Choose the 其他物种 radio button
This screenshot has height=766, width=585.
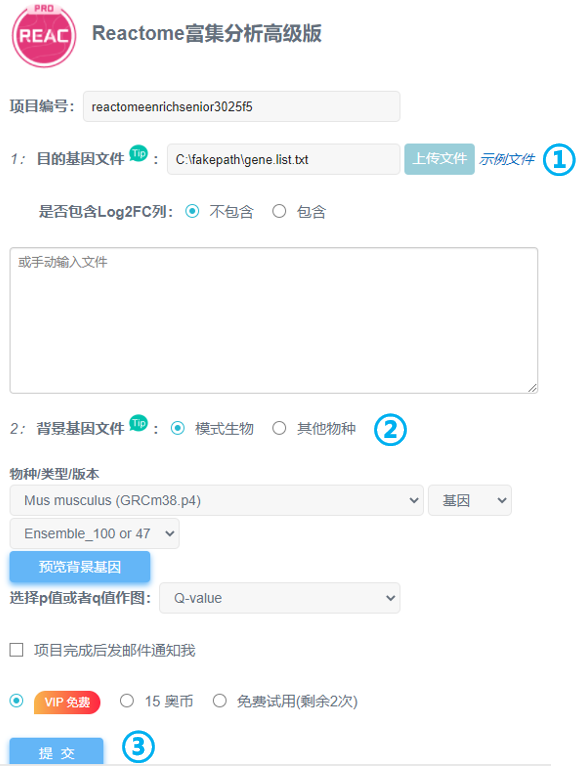(279, 428)
